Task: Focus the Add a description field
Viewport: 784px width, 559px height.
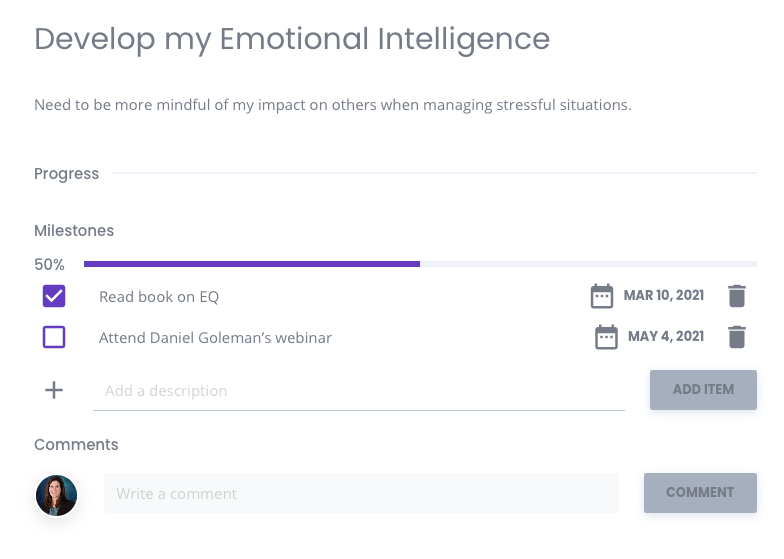Action: (358, 390)
